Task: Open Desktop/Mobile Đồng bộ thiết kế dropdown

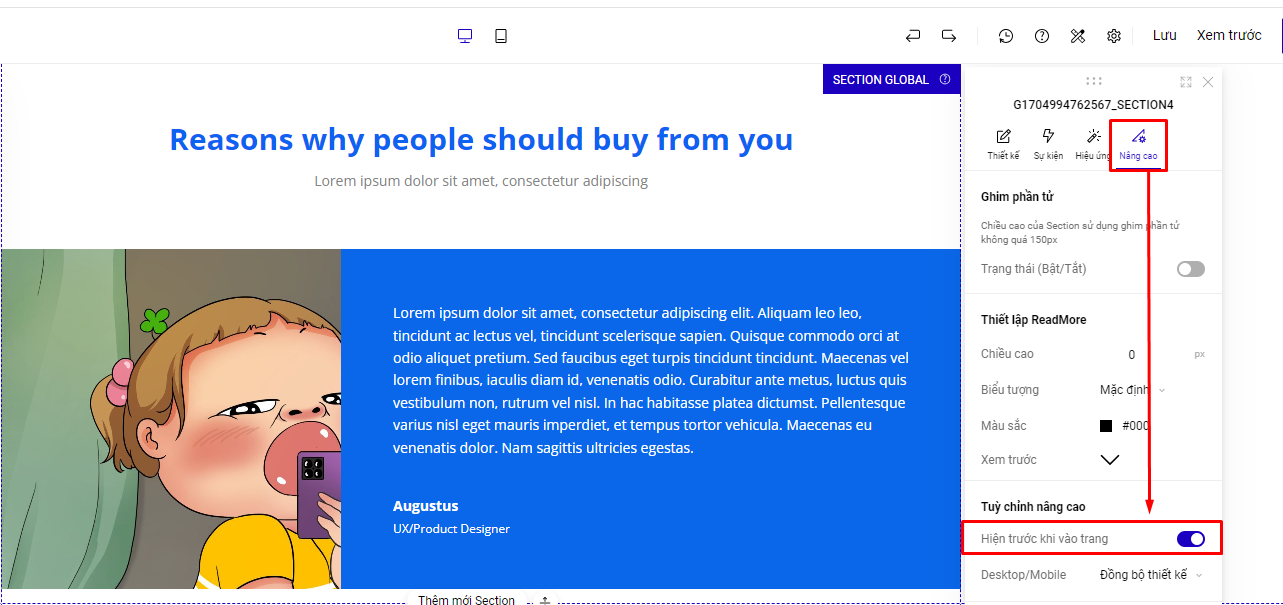Action: [1150, 575]
